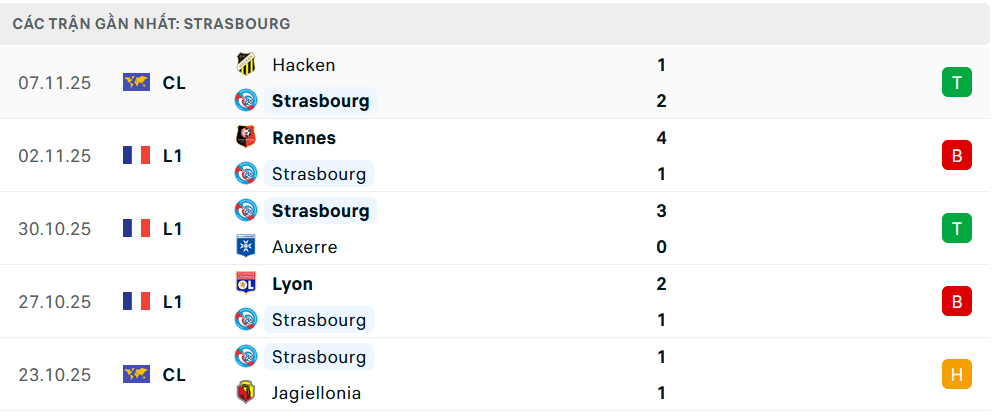Click the 27.10.25 match date
The image size is (993, 416).
[54, 301]
